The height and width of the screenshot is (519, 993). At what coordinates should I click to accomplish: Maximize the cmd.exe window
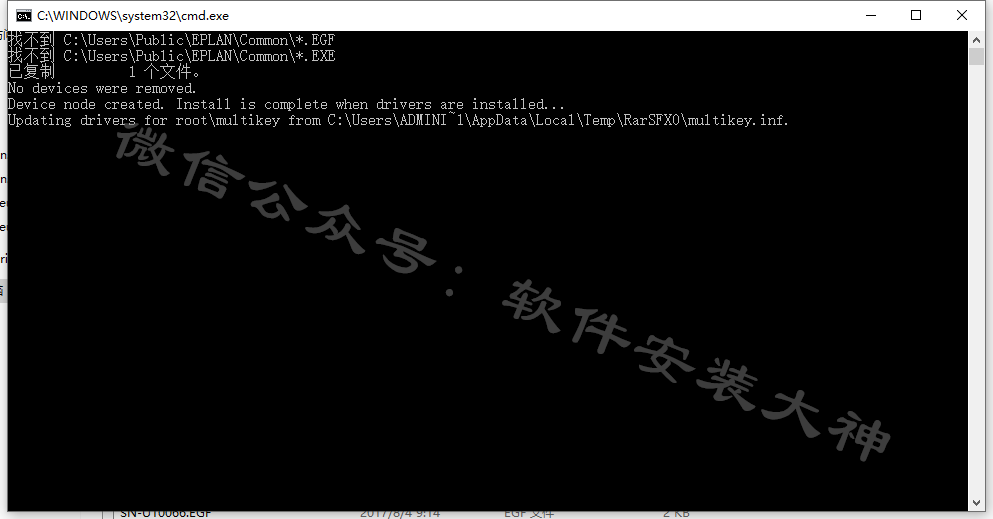[916, 15]
